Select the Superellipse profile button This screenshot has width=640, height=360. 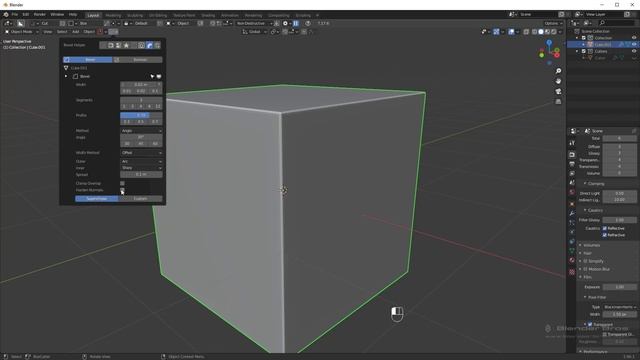tap(97, 199)
